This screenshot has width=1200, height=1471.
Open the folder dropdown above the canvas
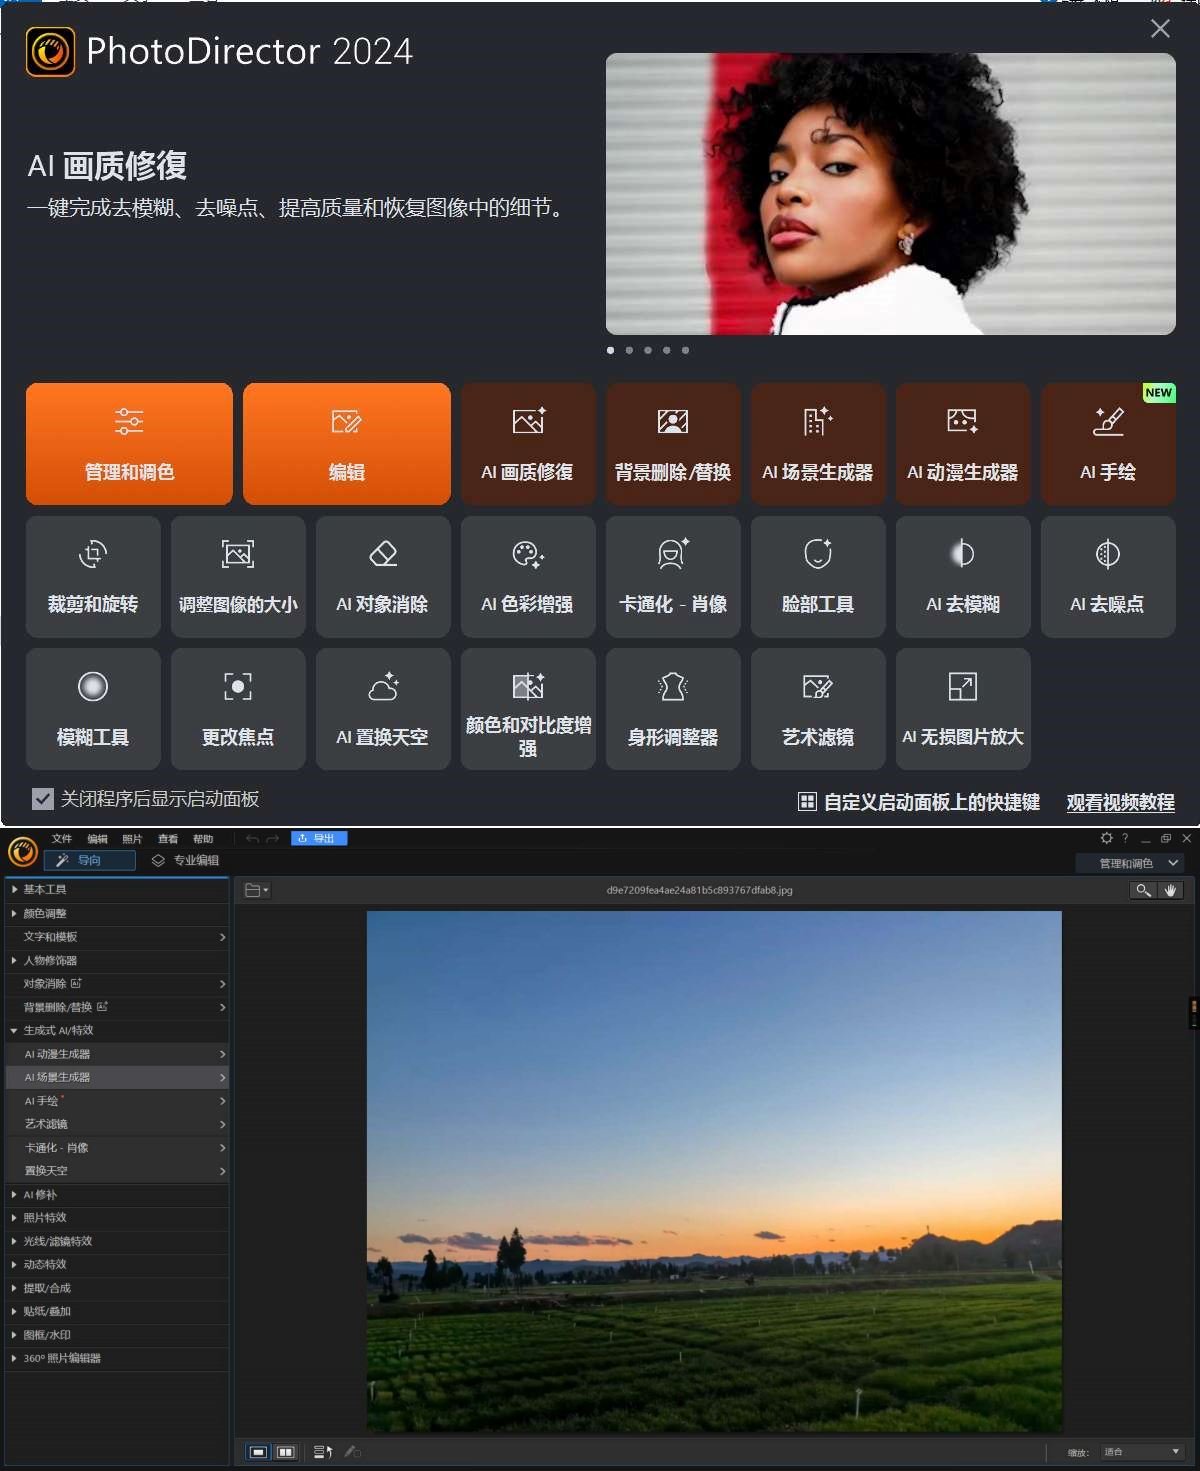click(257, 890)
